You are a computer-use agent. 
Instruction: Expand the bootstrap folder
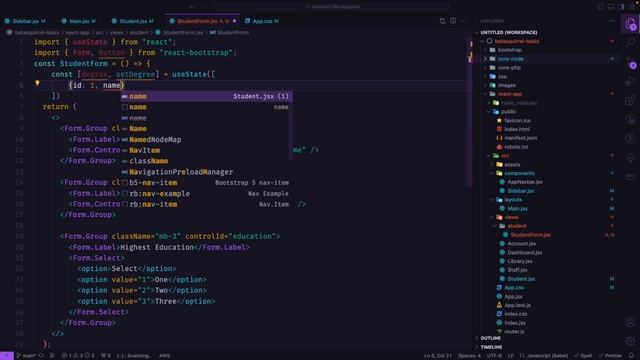tap(509, 50)
